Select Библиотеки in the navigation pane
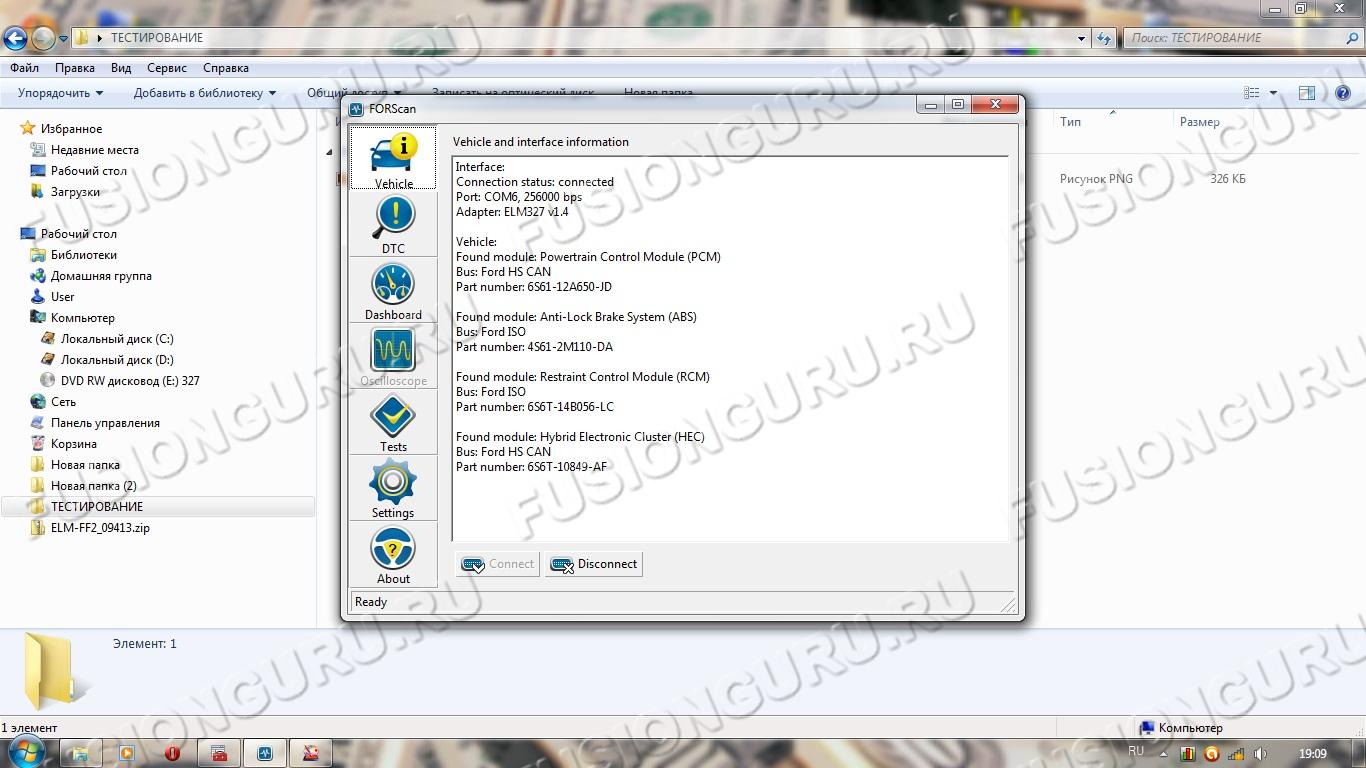The width and height of the screenshot is (1366, 768). coord(84,255)
